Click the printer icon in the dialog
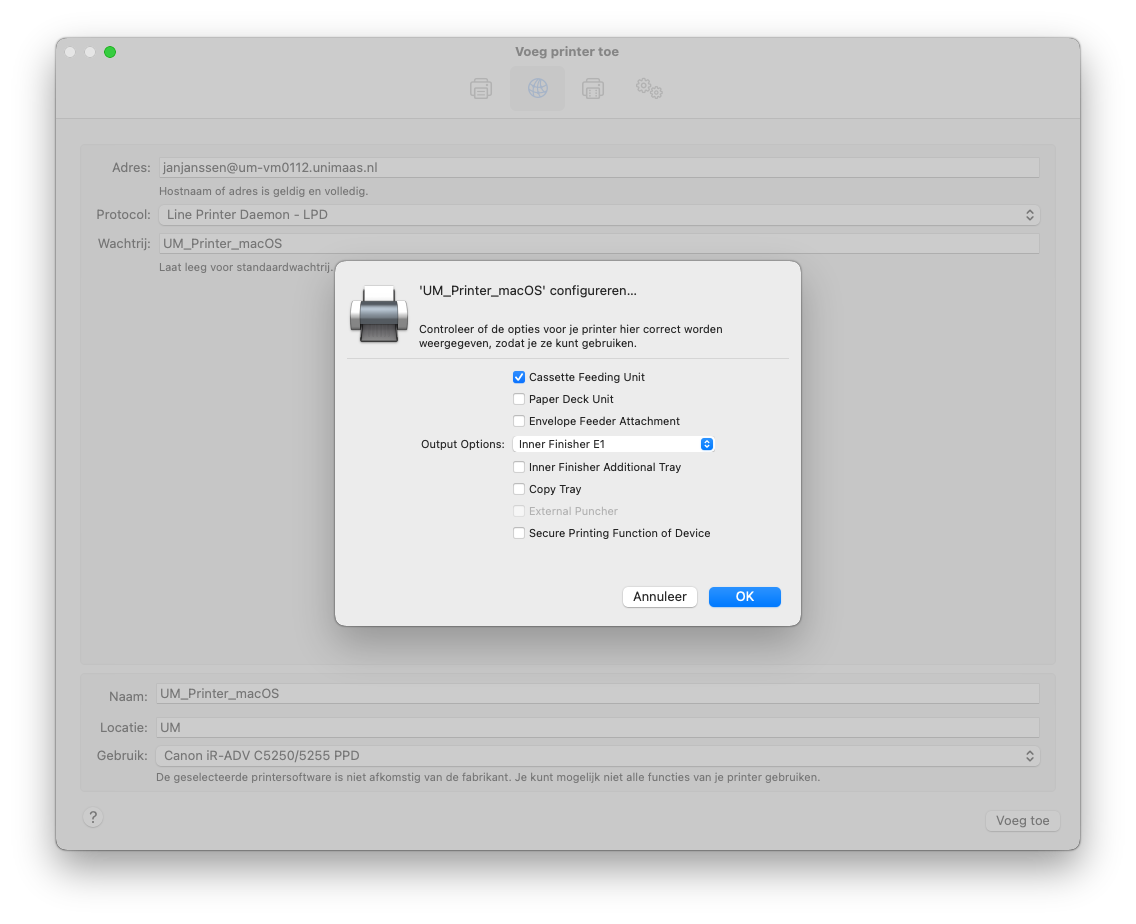 378,314
